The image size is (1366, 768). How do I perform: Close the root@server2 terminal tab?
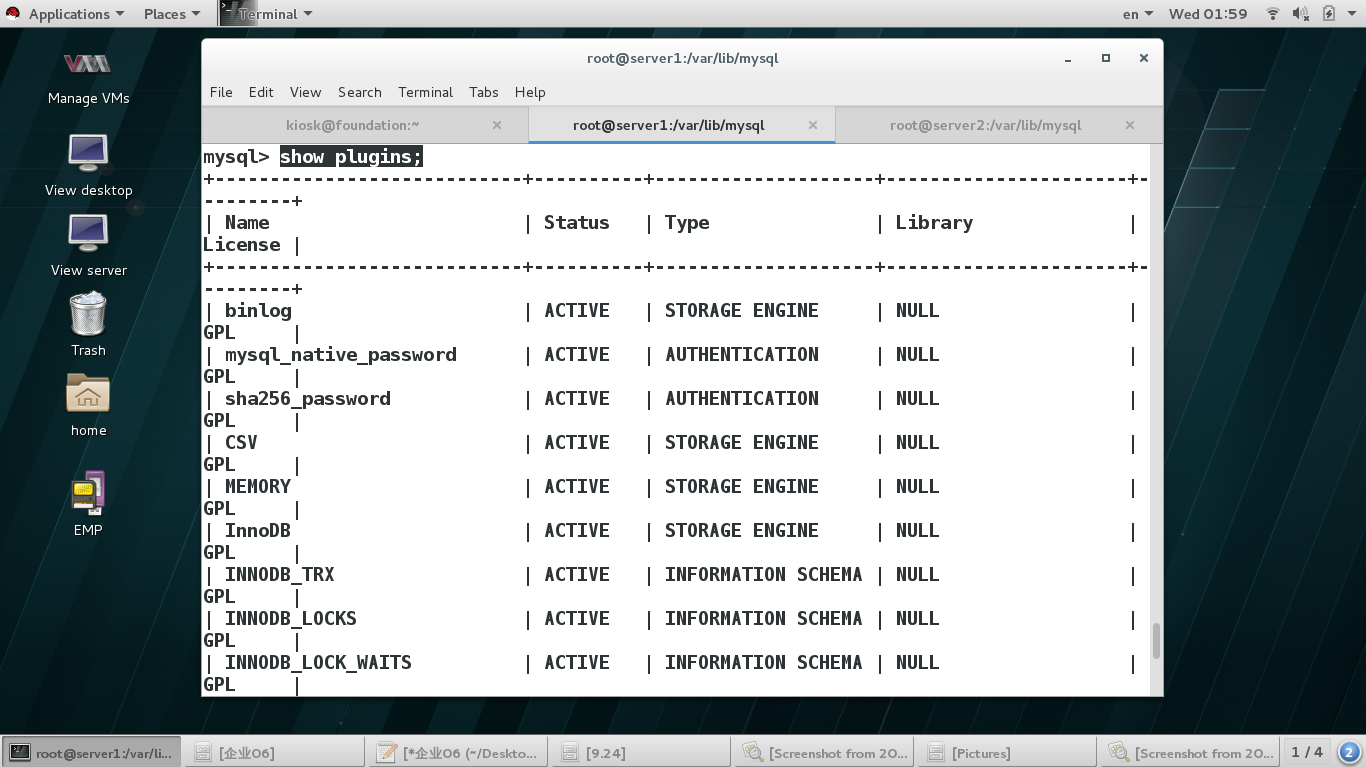pyautogui.click(x=1130, y=125)
